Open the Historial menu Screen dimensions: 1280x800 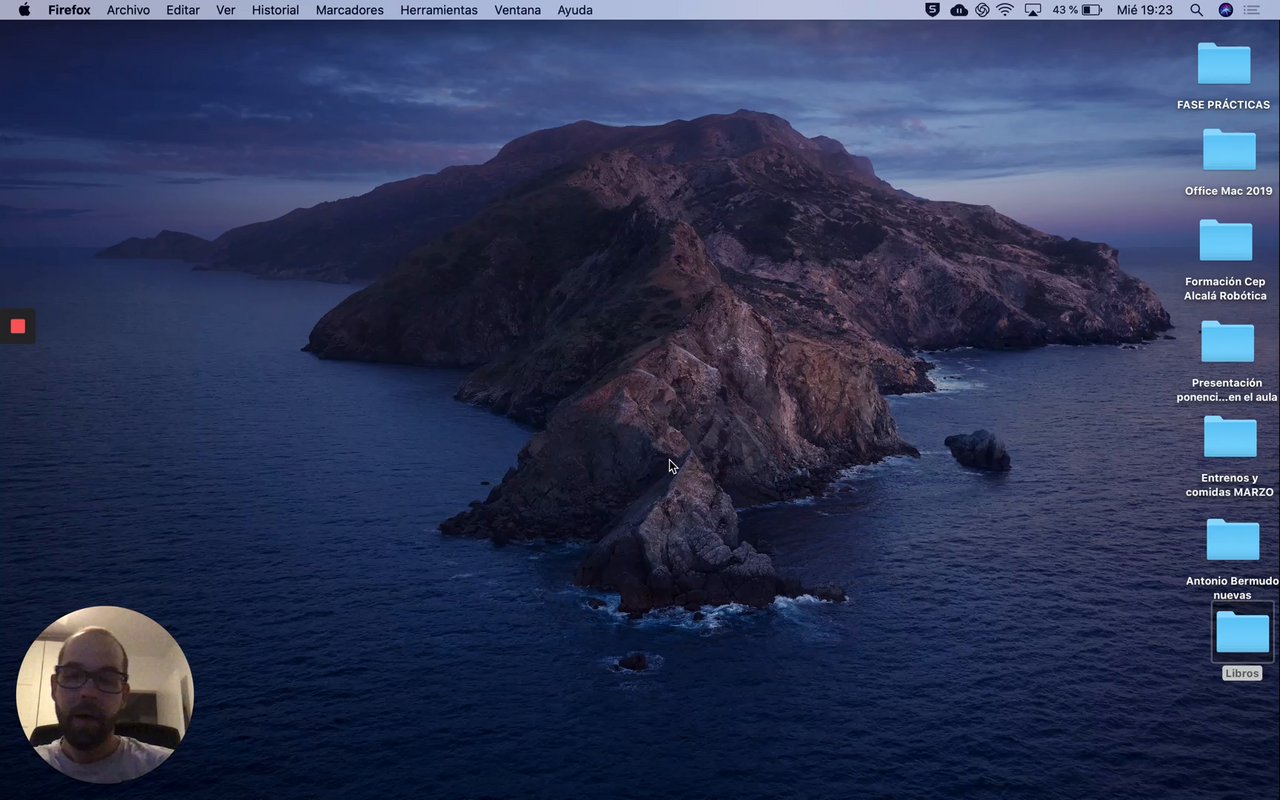[275, 10]
